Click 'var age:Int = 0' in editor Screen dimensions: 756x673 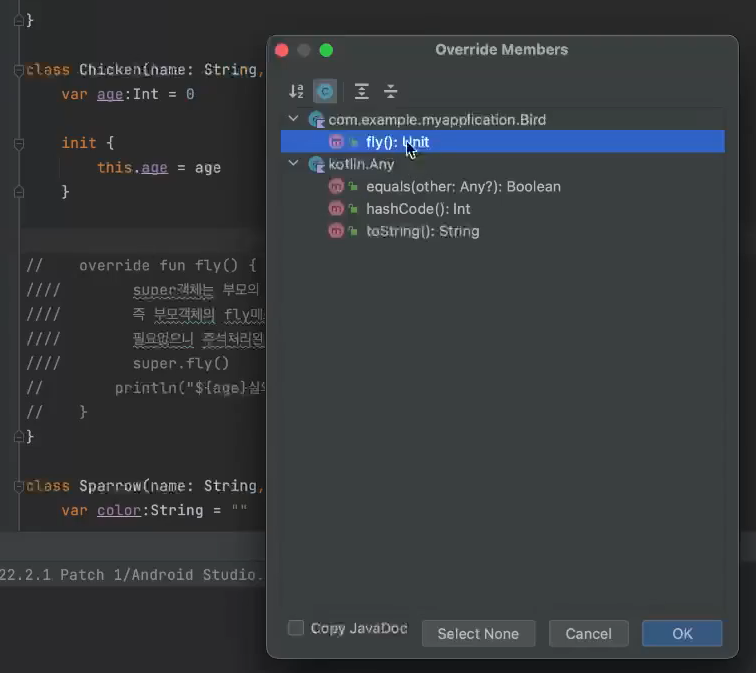[x=128, y=94]
